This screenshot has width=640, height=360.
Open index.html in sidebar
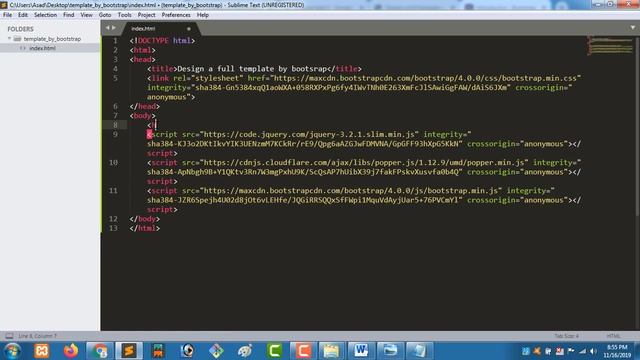coord(42,48)
